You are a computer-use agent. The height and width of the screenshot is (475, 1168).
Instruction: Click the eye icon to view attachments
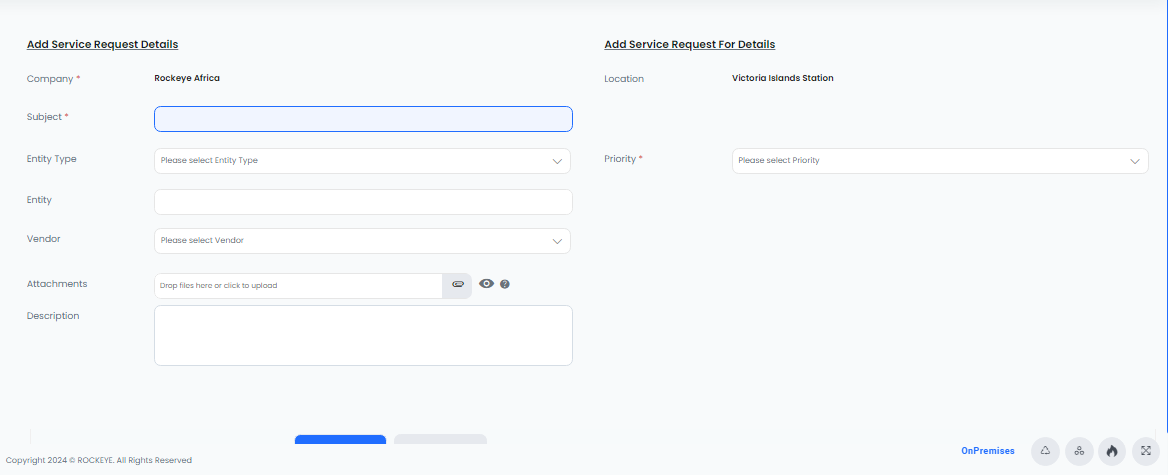(486, 284)
